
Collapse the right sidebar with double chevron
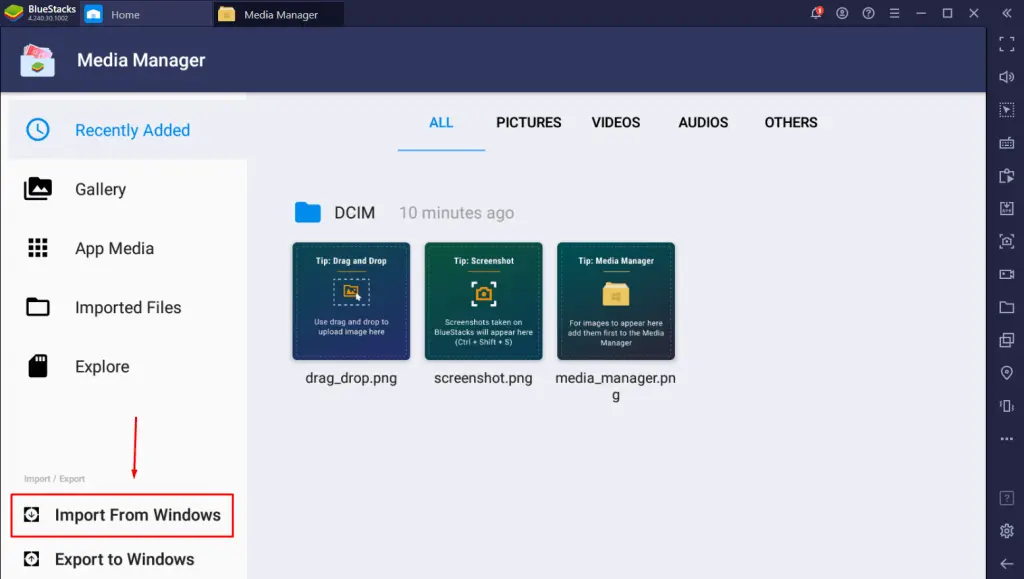(x=1006, y=13)
